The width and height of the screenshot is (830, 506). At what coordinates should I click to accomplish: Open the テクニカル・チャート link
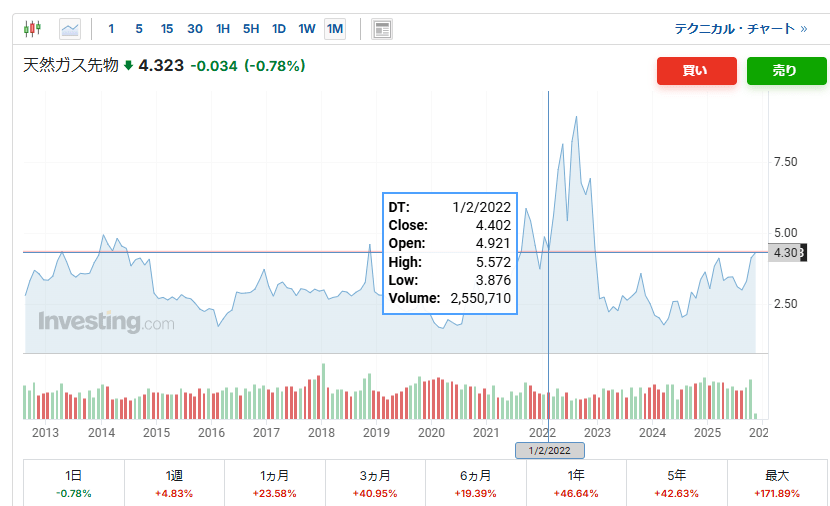tap(740, 29)
